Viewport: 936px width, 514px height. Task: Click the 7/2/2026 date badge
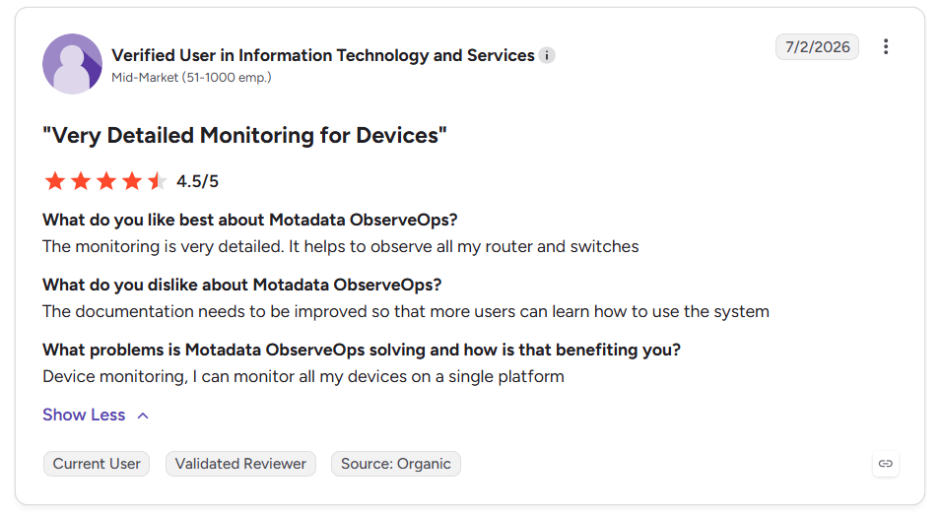(x=817, y=47)
